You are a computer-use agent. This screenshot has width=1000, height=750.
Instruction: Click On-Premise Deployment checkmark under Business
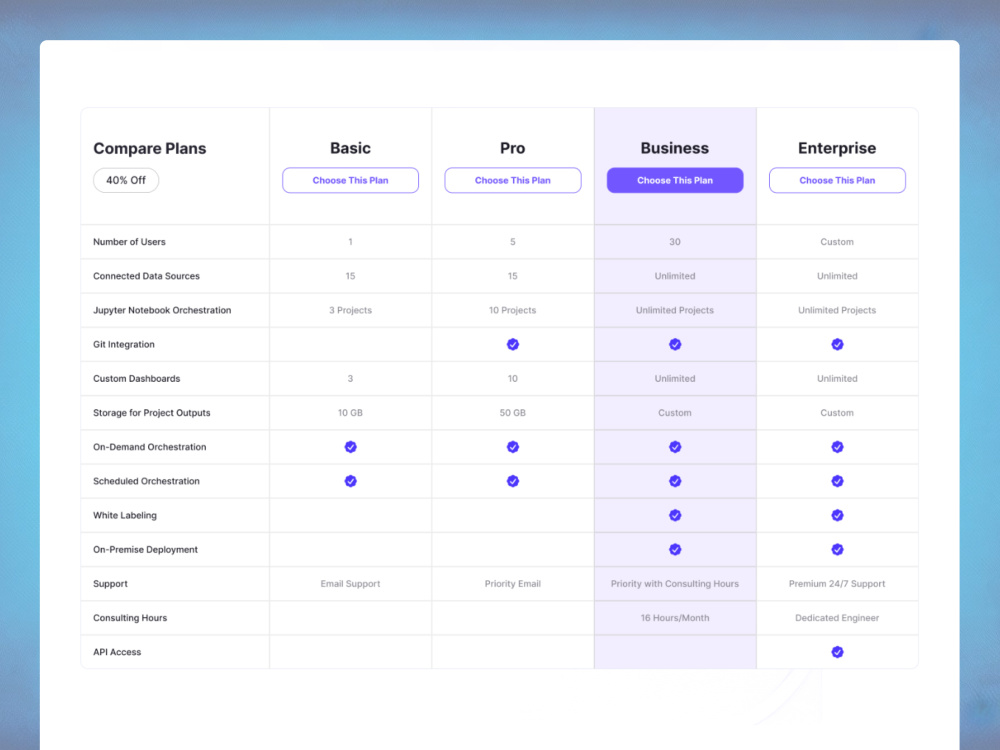click(675, 550)
